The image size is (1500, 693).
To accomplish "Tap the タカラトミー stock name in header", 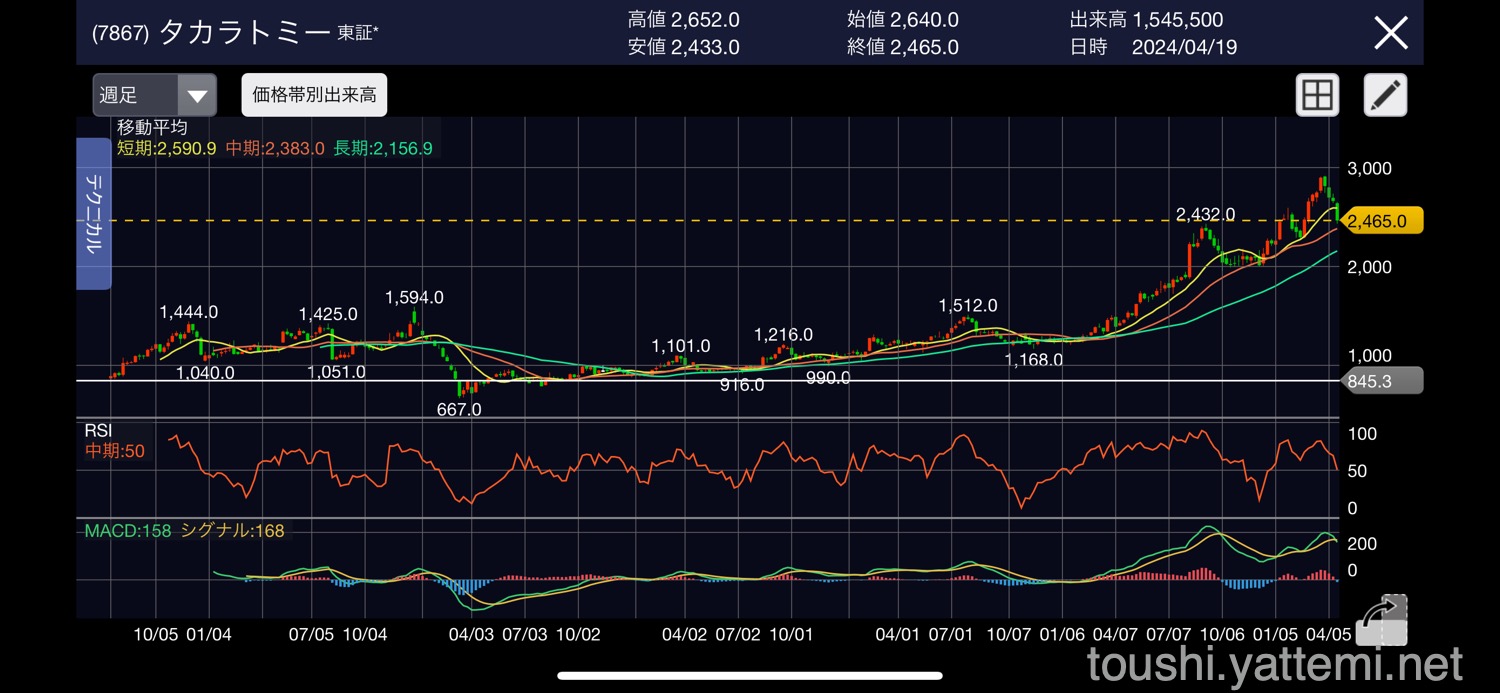I will (244, 33).
